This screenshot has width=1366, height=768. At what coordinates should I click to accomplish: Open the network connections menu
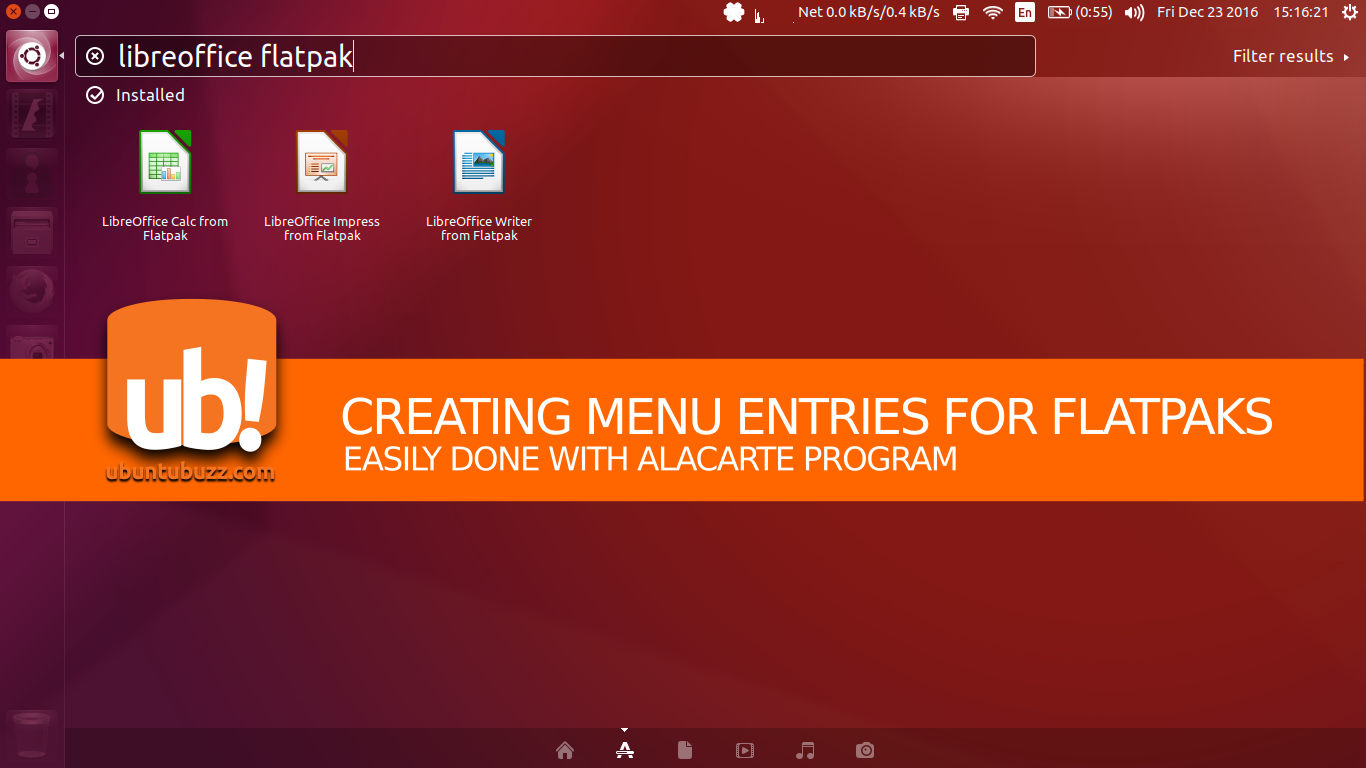coord(992,12)
